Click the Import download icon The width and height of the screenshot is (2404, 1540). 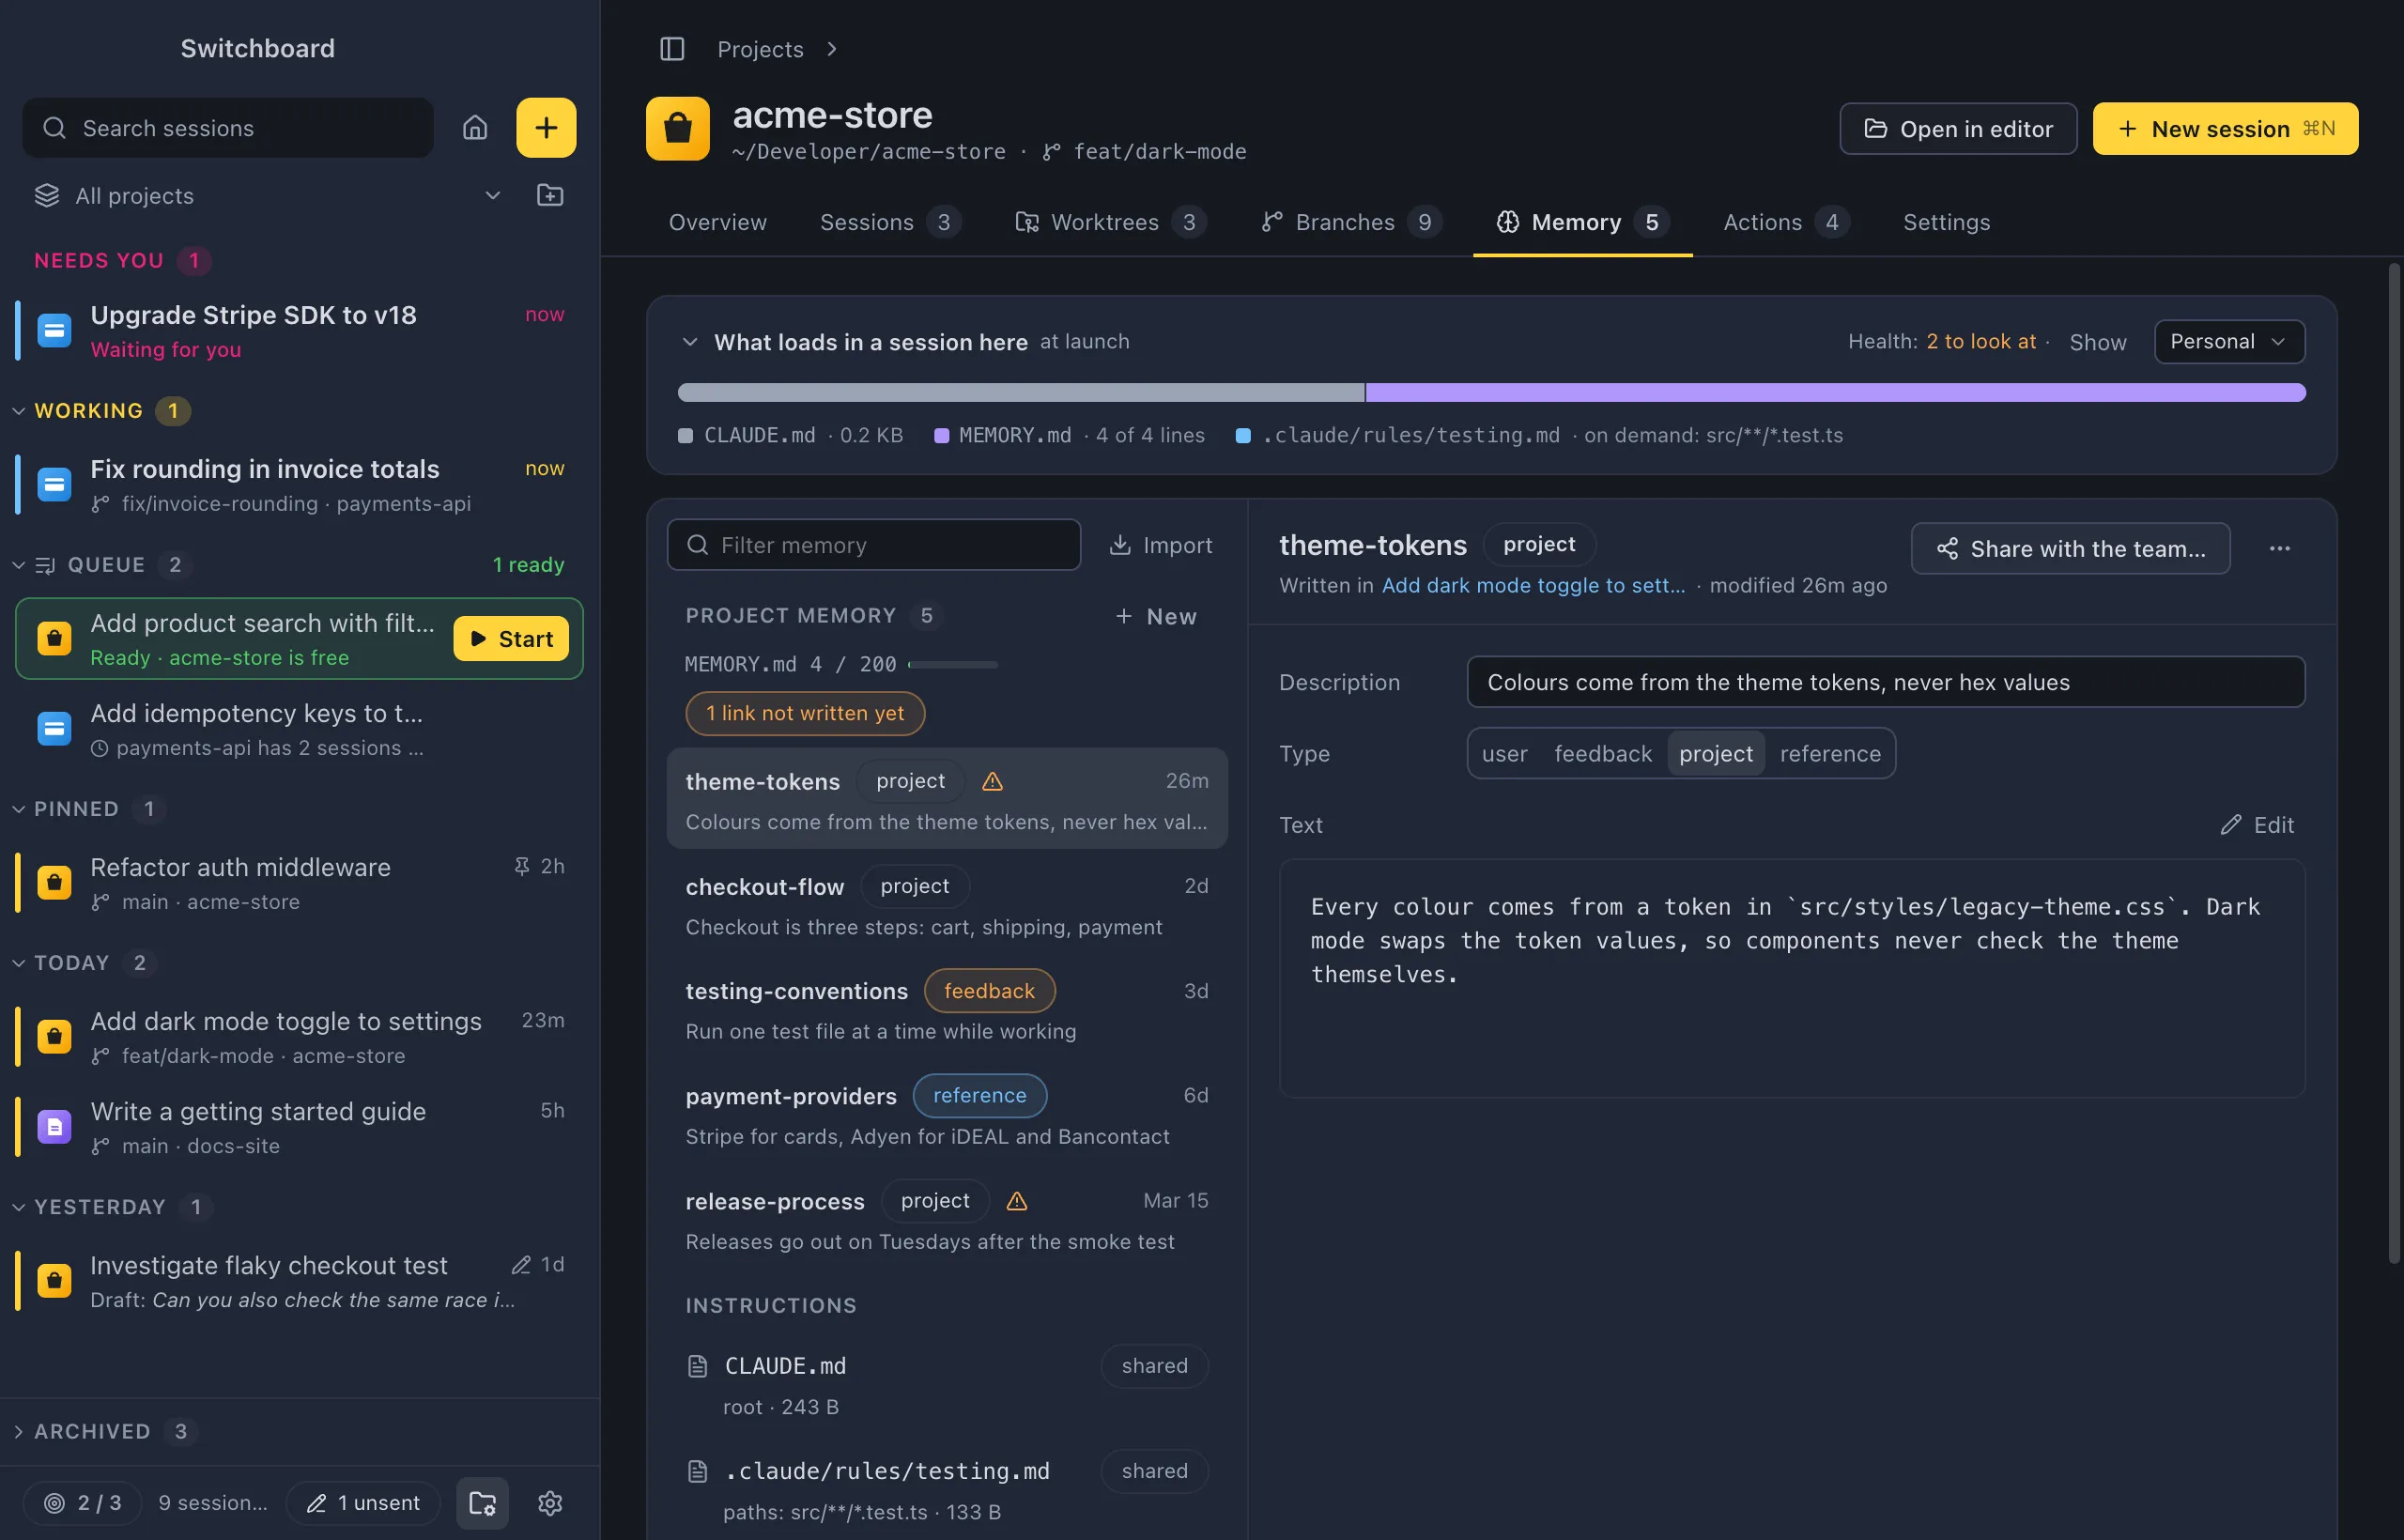[1120, 545]
